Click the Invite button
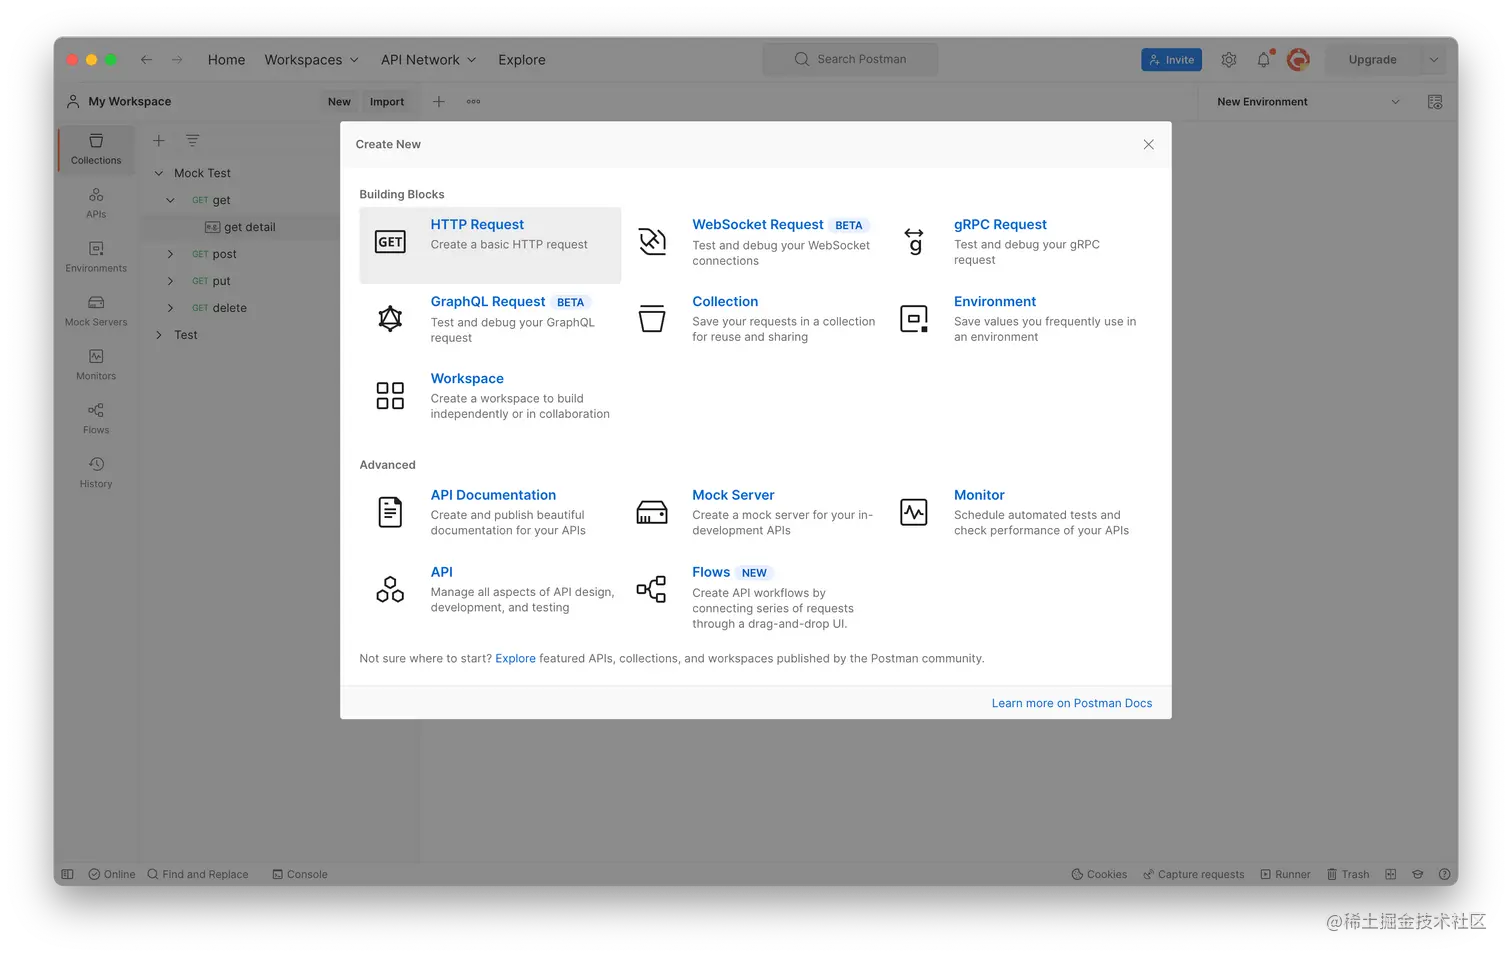1512x957 pixels. [x=1171, y=60]
